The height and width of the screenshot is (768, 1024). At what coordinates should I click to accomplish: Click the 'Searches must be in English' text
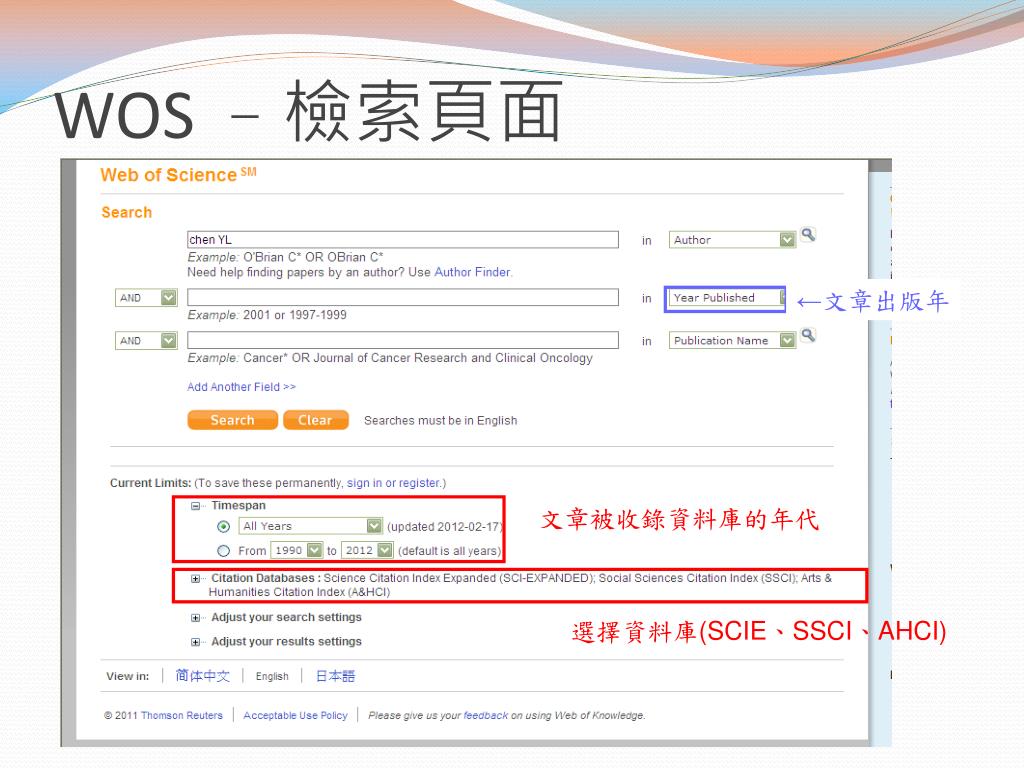click(x=440, y=421)
